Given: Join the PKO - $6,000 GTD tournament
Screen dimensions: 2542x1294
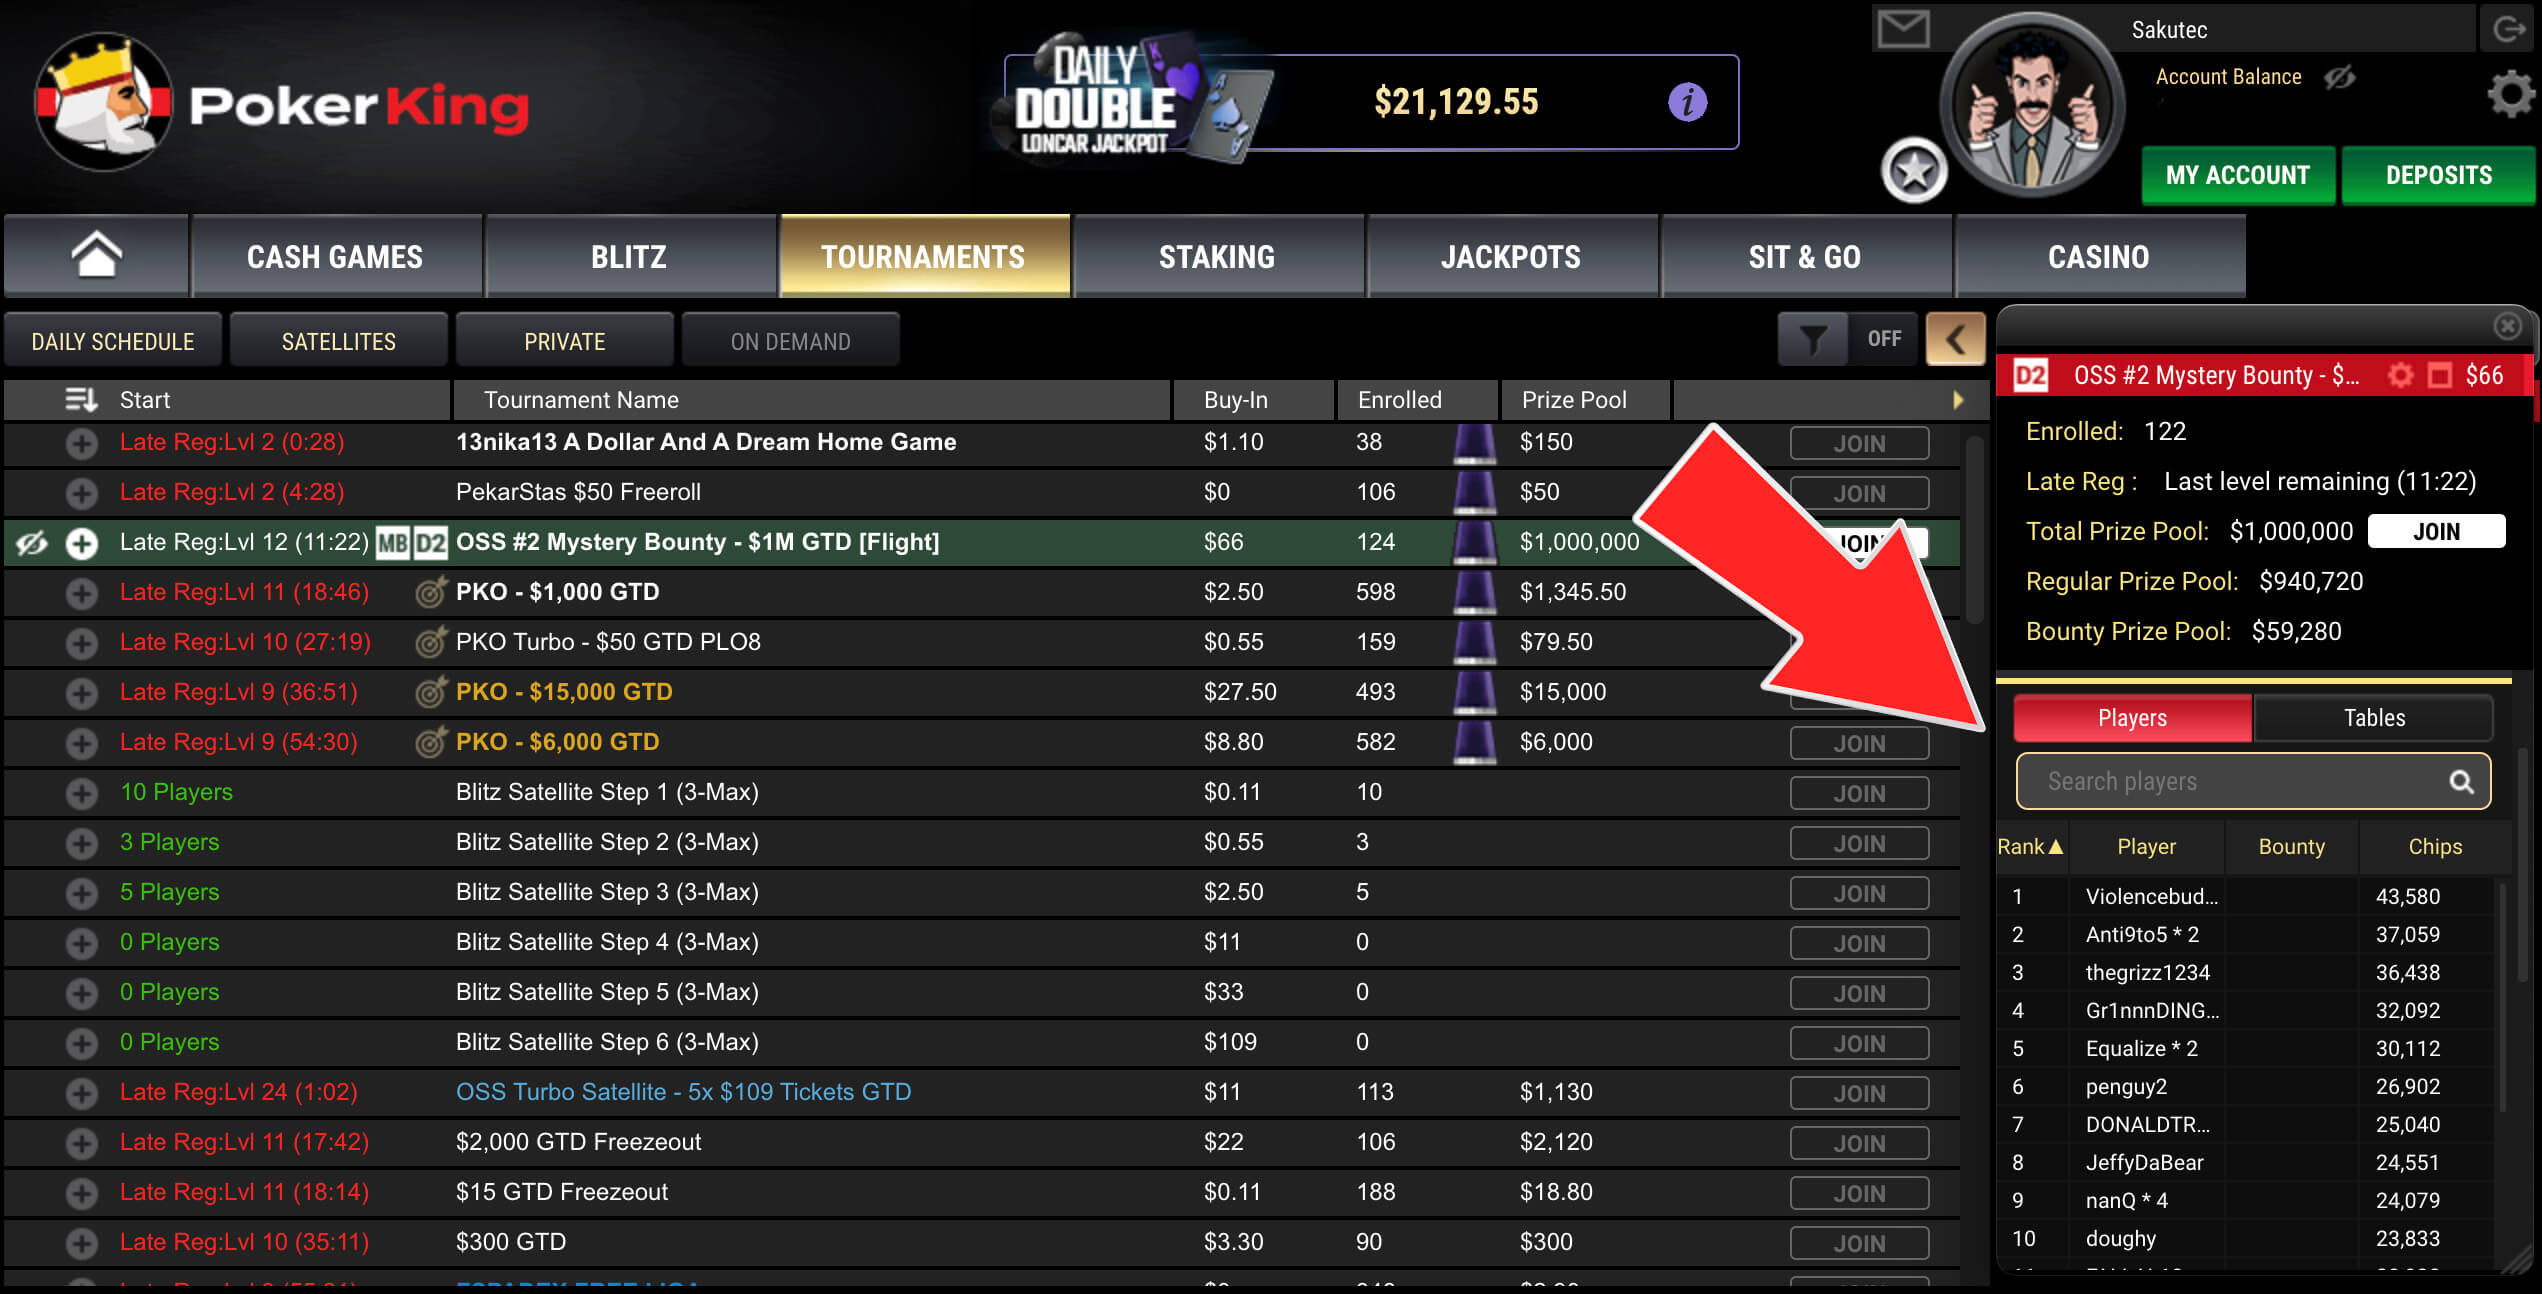Looking at the screenshot, I should coord(1859,743).
